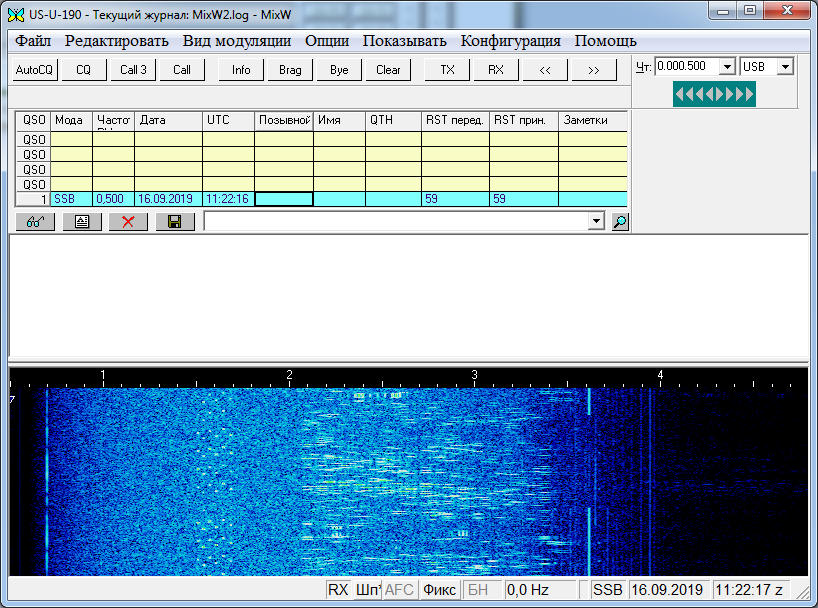Click the << previous macros button

pos(545,70)
